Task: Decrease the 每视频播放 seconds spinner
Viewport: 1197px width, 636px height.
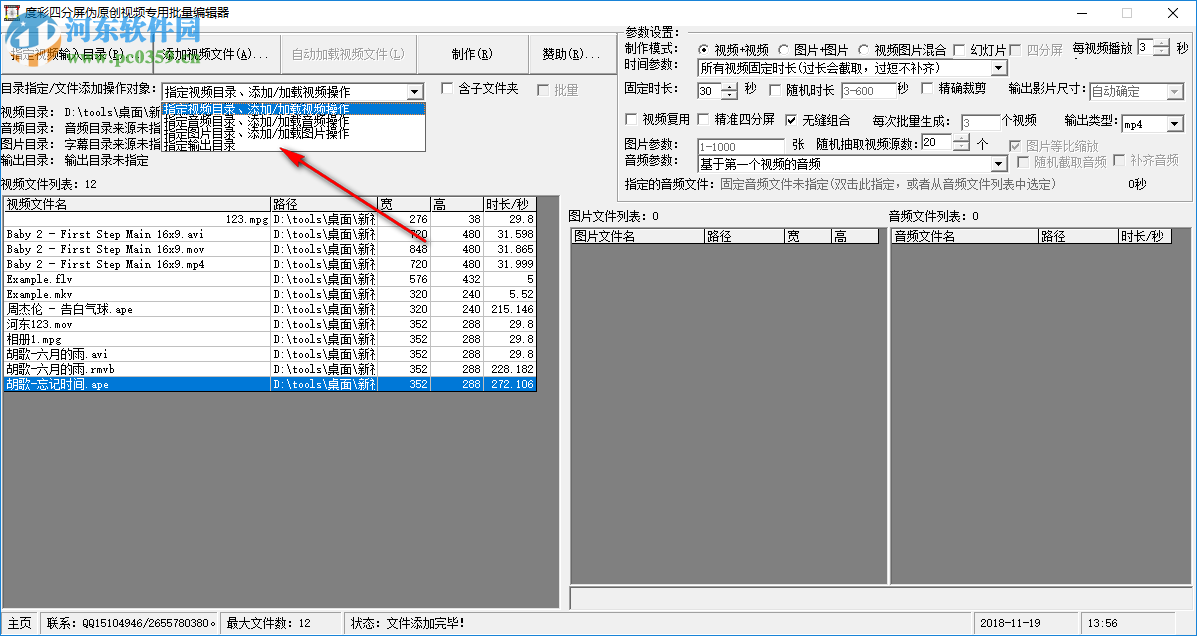Action: [1161, 51]
